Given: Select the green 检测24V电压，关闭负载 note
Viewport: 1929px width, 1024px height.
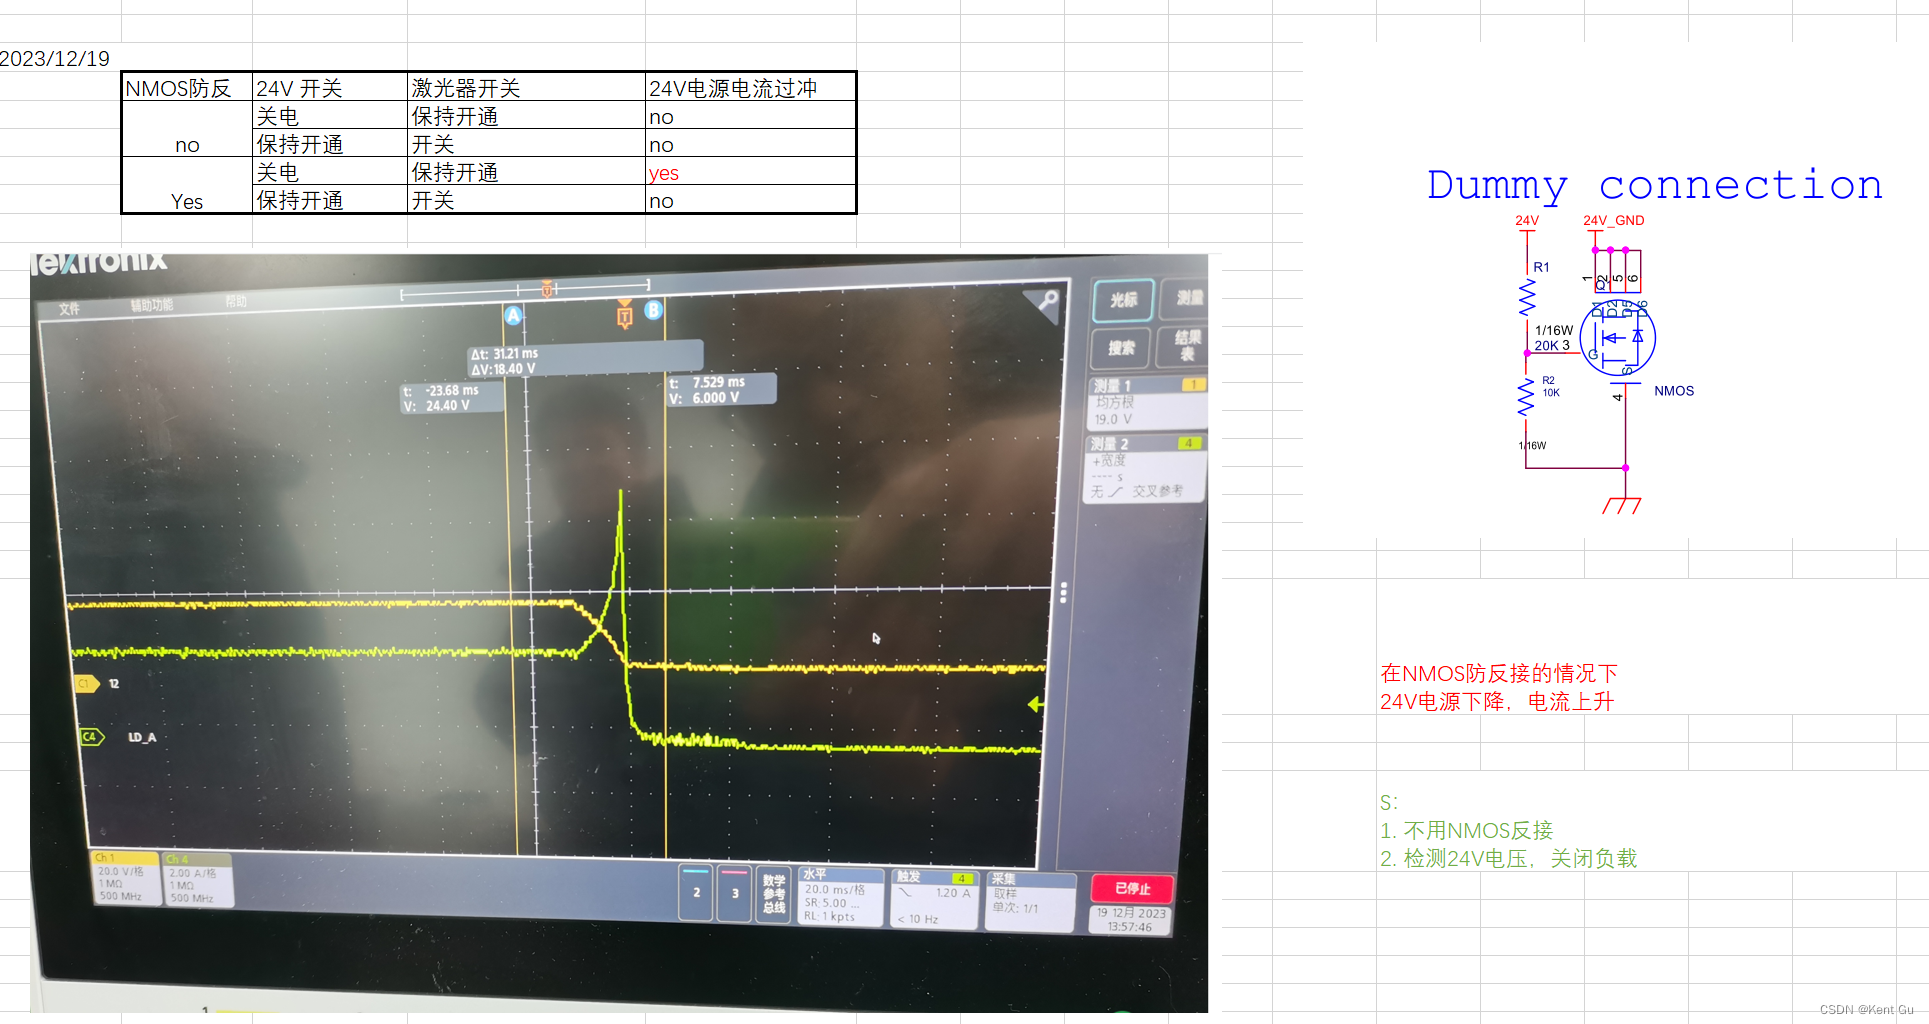Looking at the screenshot, I should 1509,858.
